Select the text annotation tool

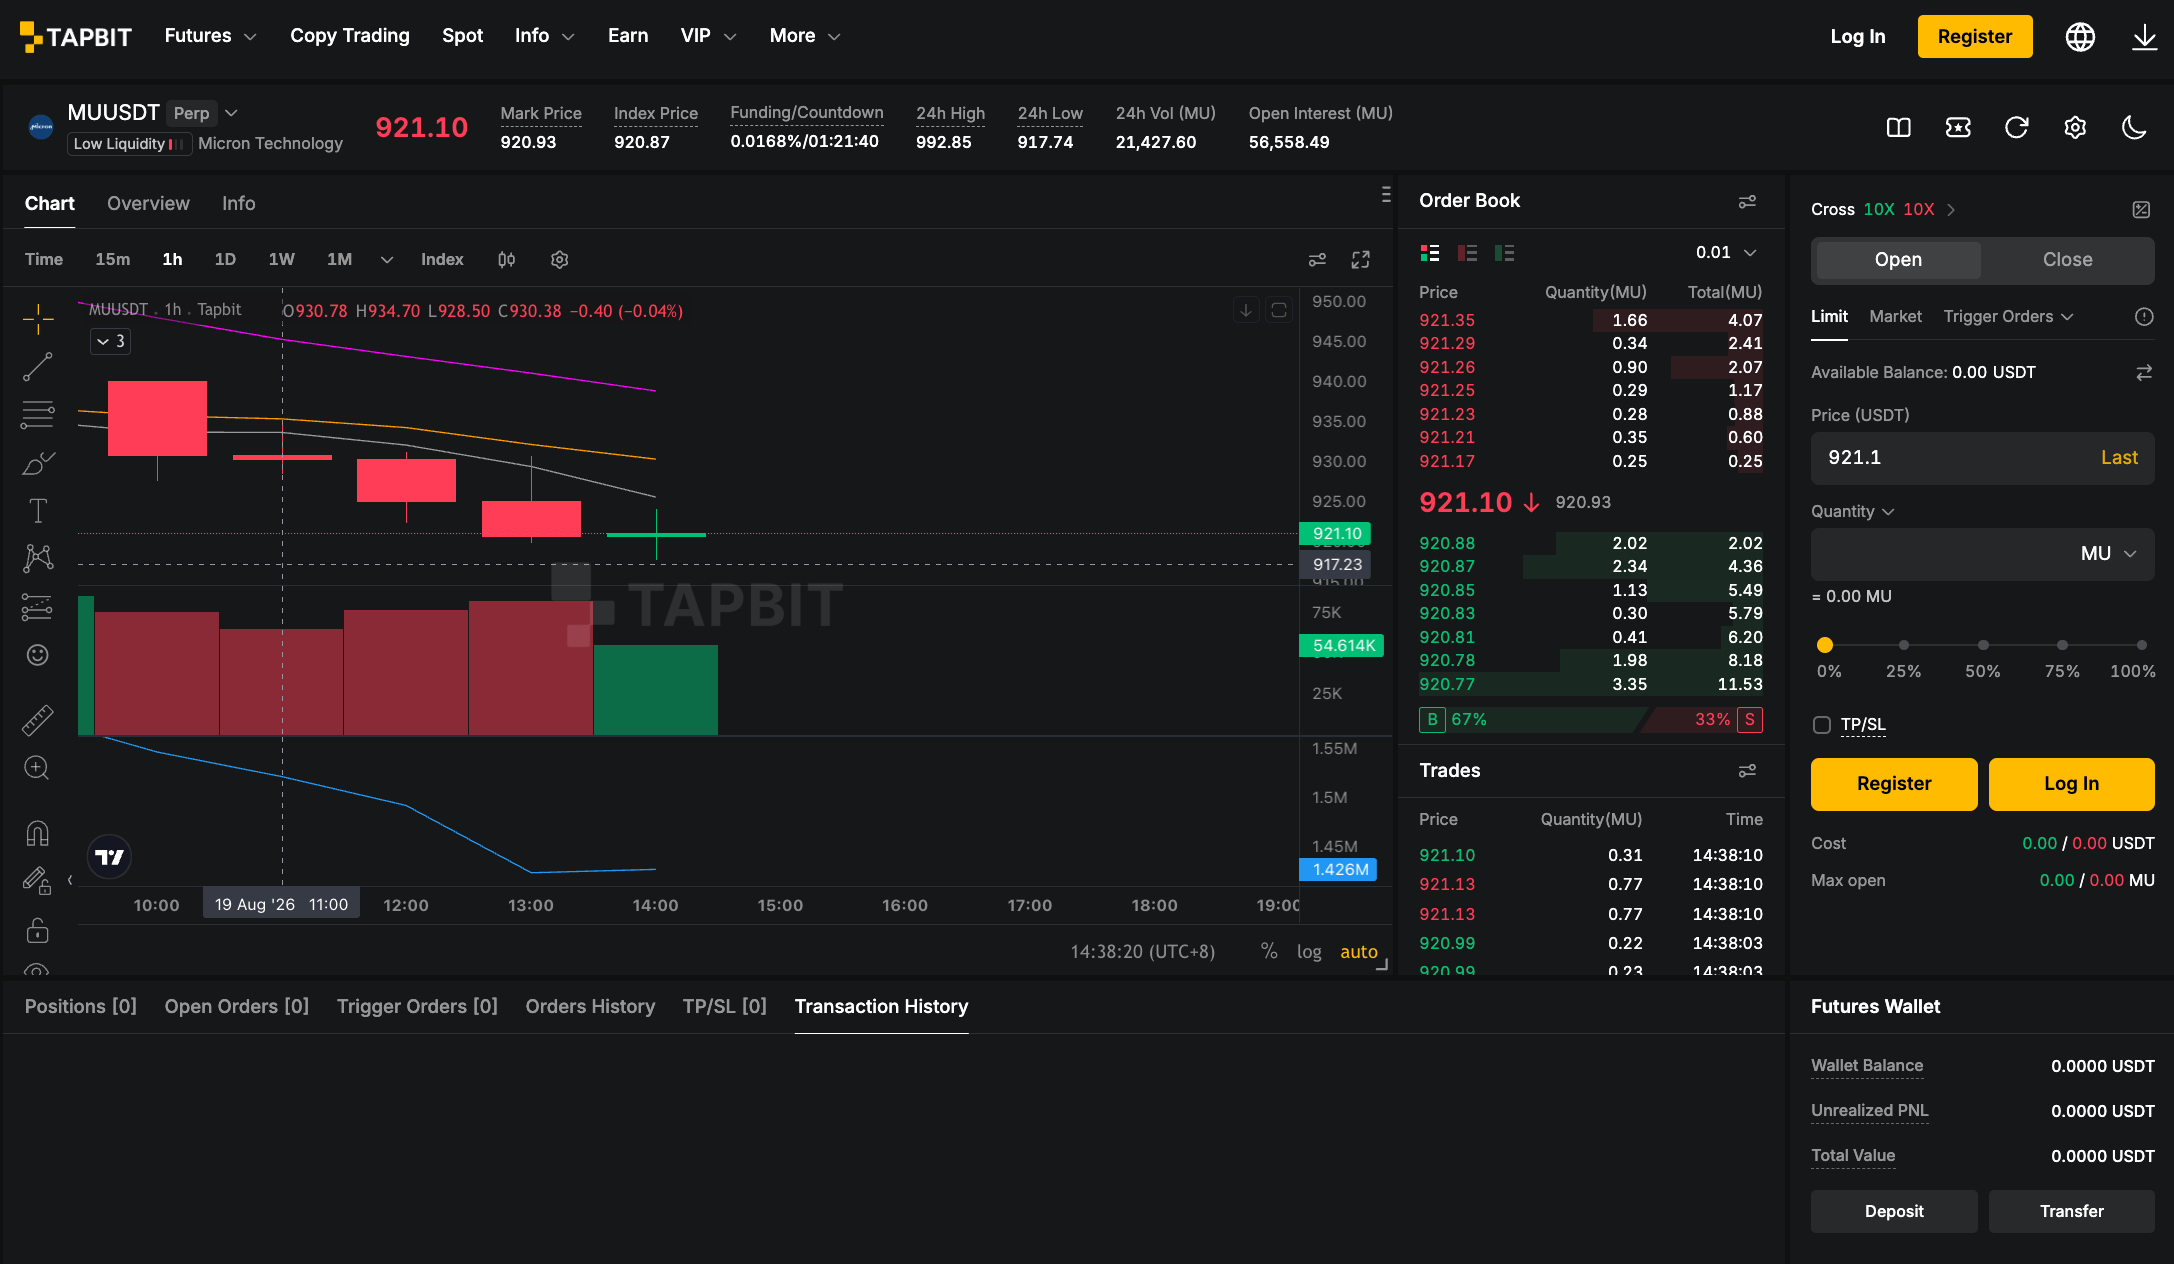pyautogui.click(x=38, y=511)
